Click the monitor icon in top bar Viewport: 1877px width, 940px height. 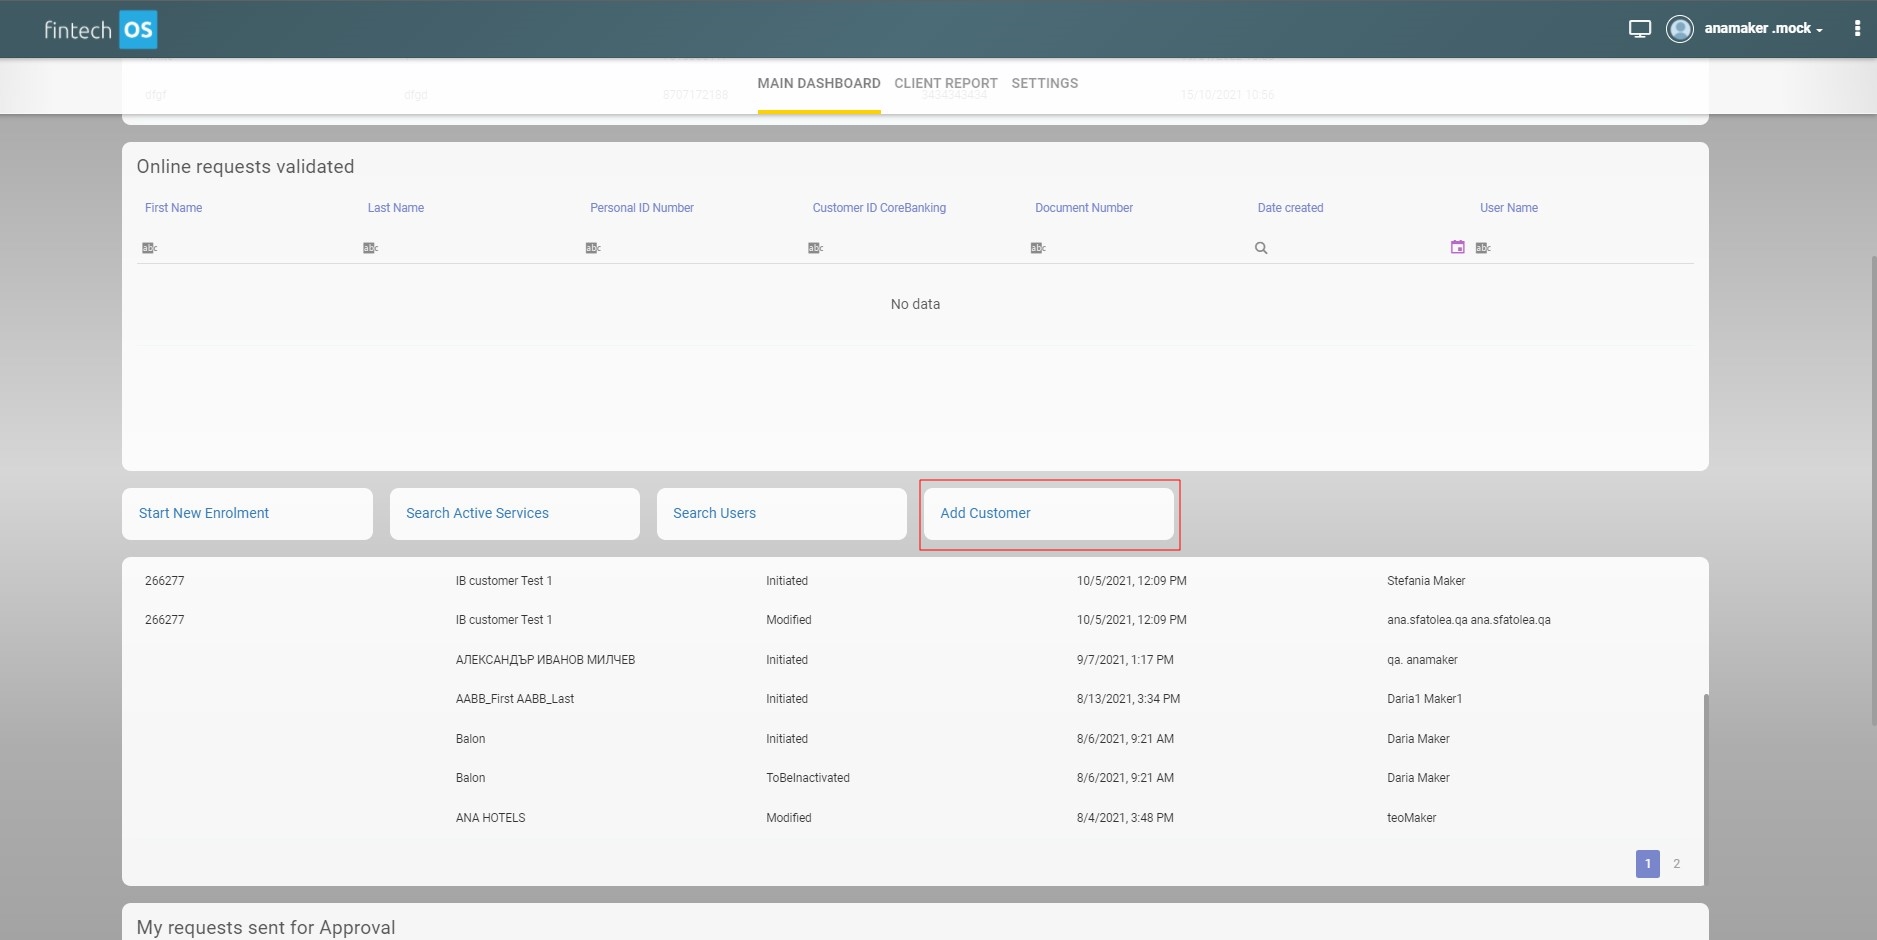click(x=1639, y=29)
